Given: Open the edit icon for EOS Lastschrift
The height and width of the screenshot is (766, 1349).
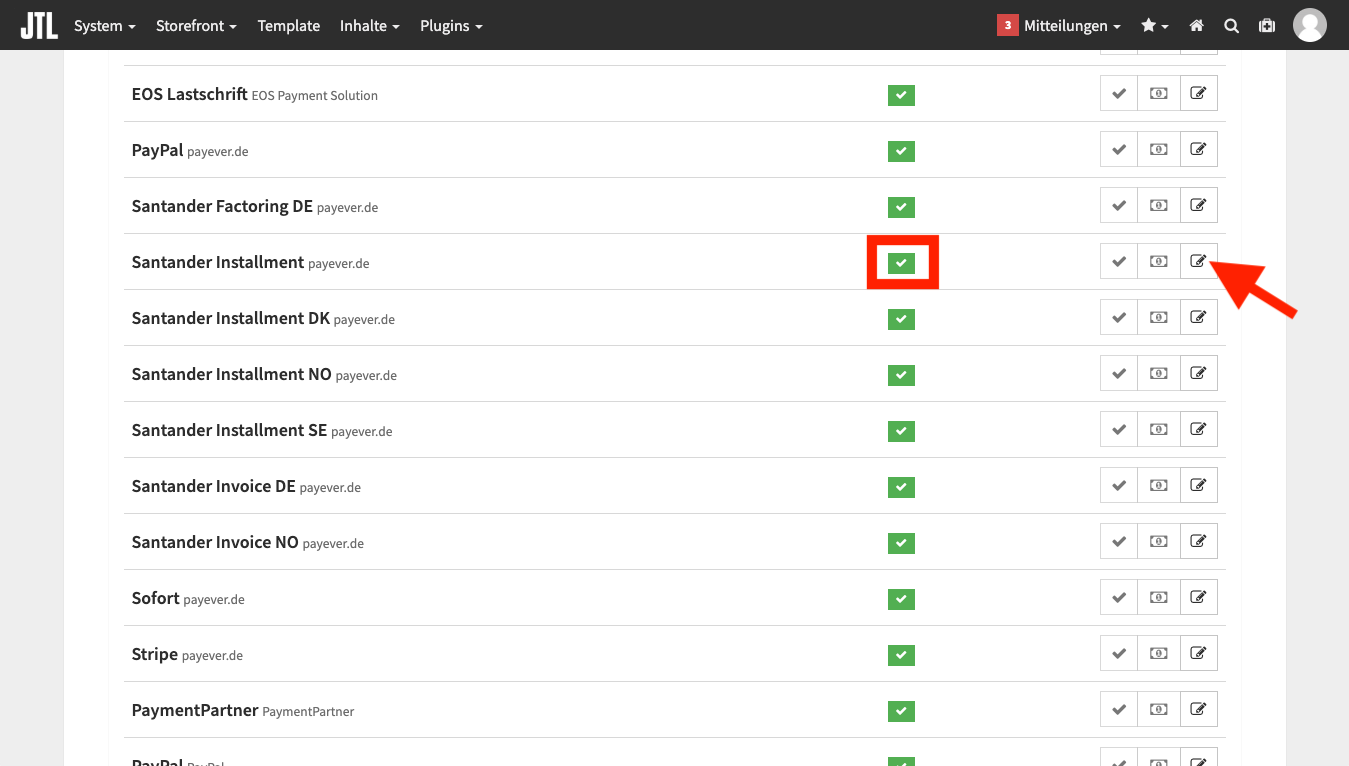Looking at the screenshot, I should (1198, 93).
